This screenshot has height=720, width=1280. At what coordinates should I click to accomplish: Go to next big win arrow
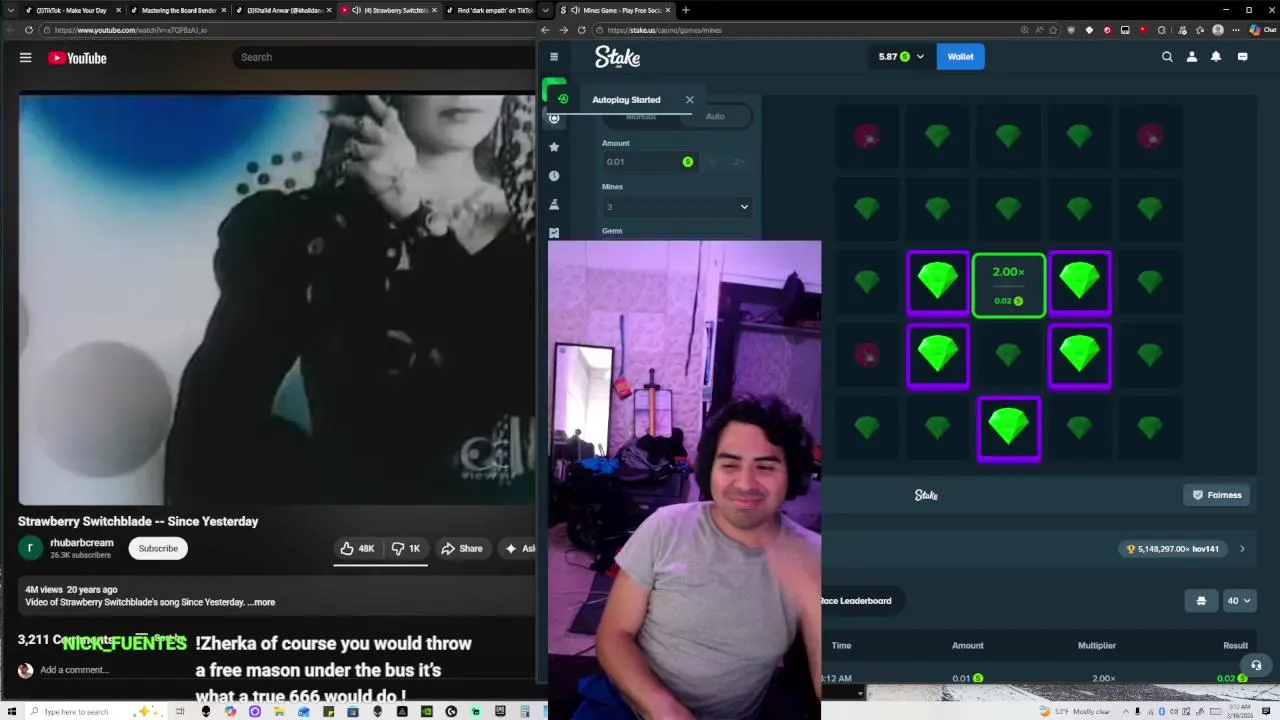[1242, 549]
